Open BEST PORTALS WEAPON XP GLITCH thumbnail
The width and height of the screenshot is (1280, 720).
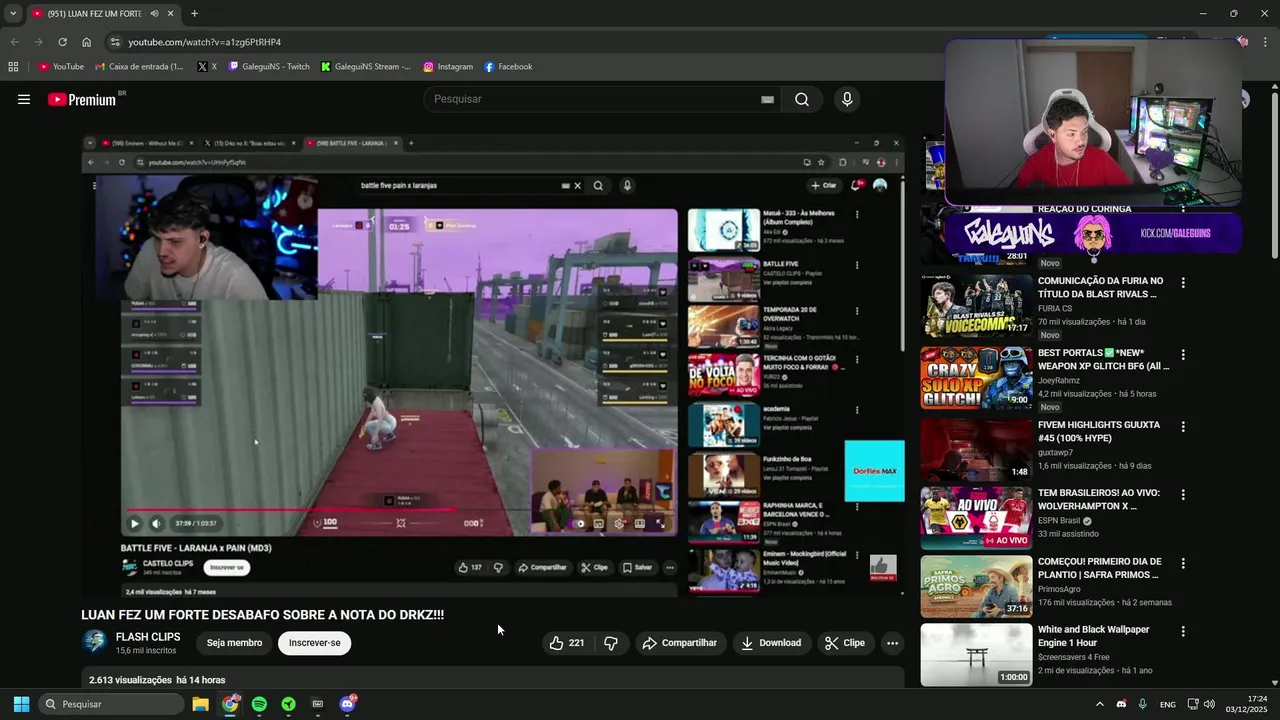click(x=976, y=378)
